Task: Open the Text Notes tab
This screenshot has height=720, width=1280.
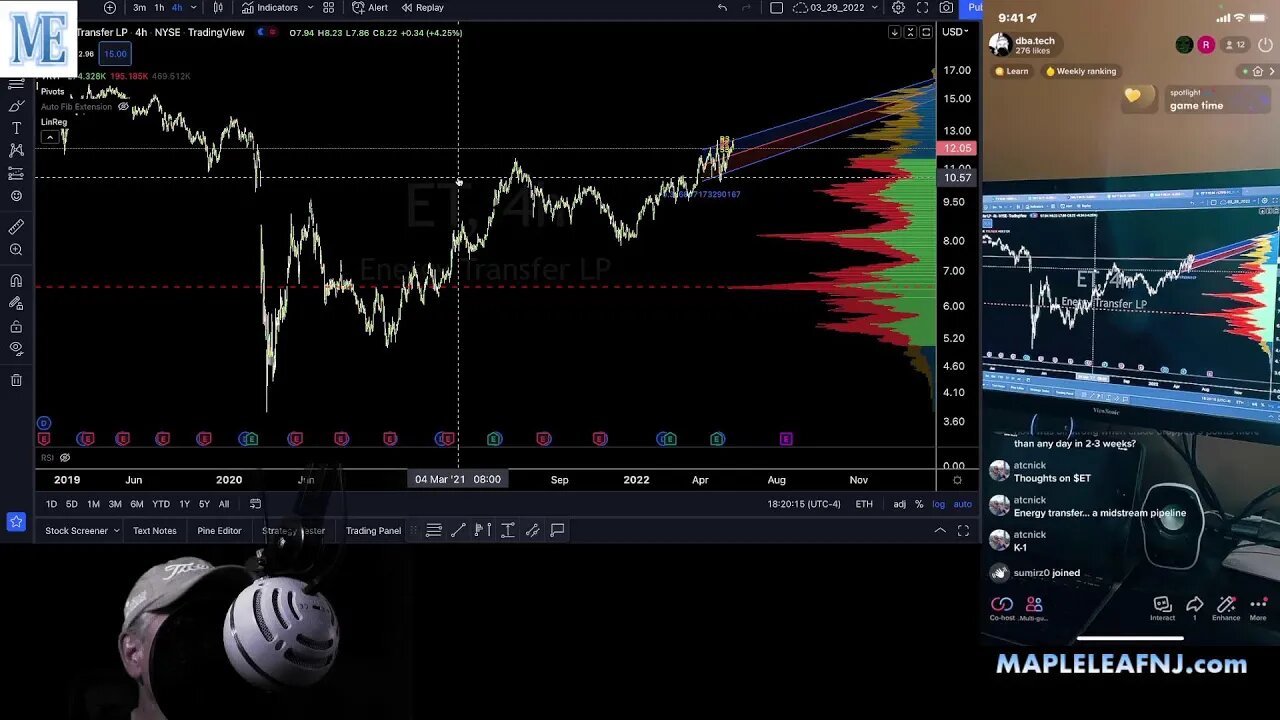Action: (154, 531)
